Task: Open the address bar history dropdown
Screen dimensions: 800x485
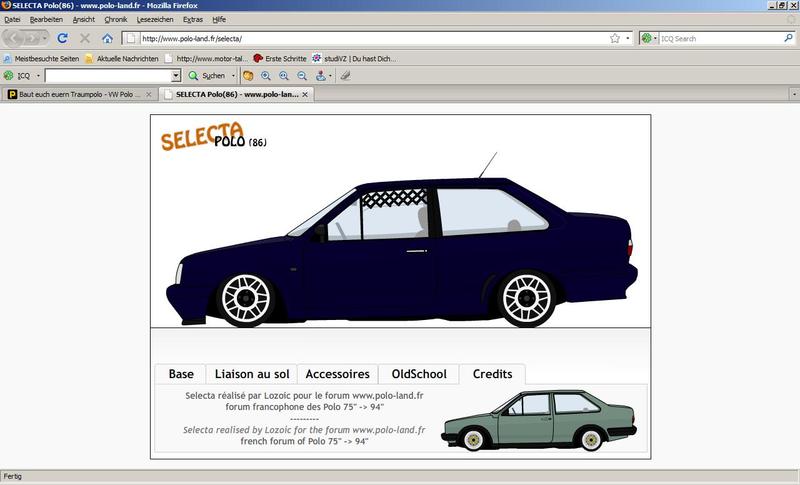Action: tap(628, 38)
